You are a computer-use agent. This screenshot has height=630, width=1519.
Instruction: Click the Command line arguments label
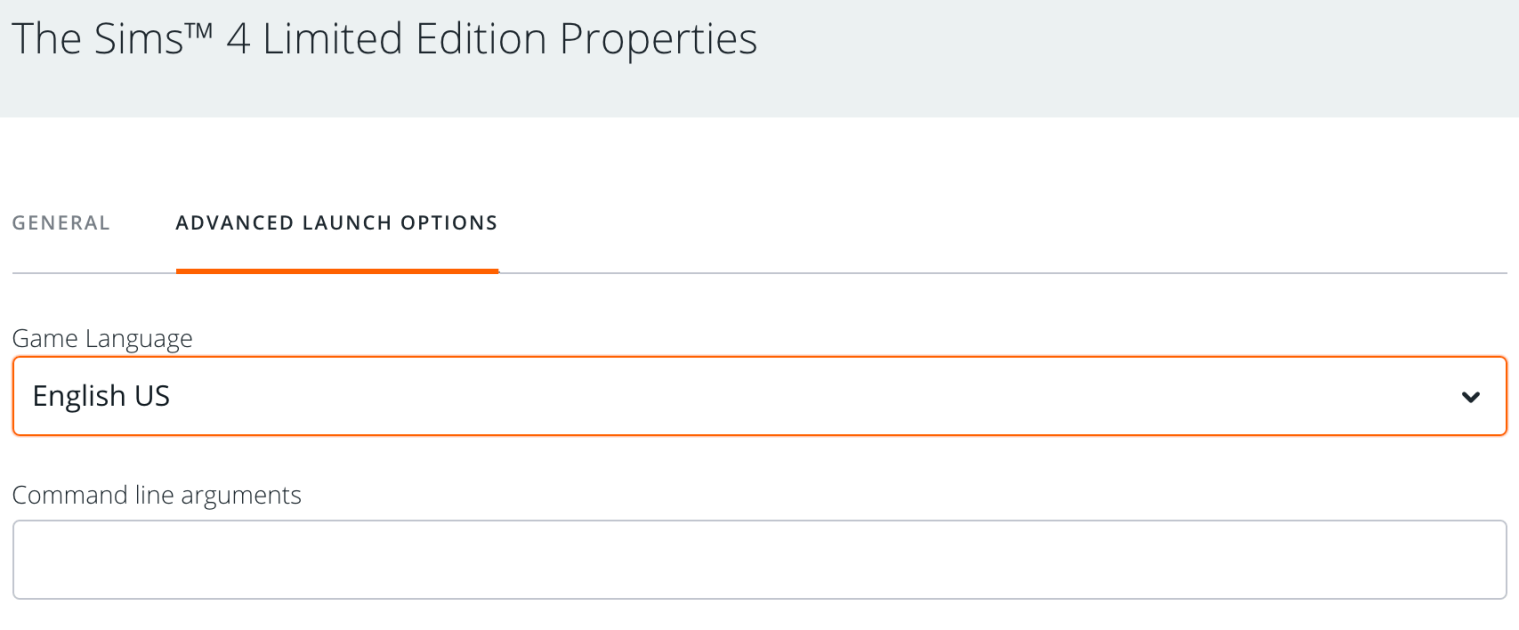tap(157, 494)
